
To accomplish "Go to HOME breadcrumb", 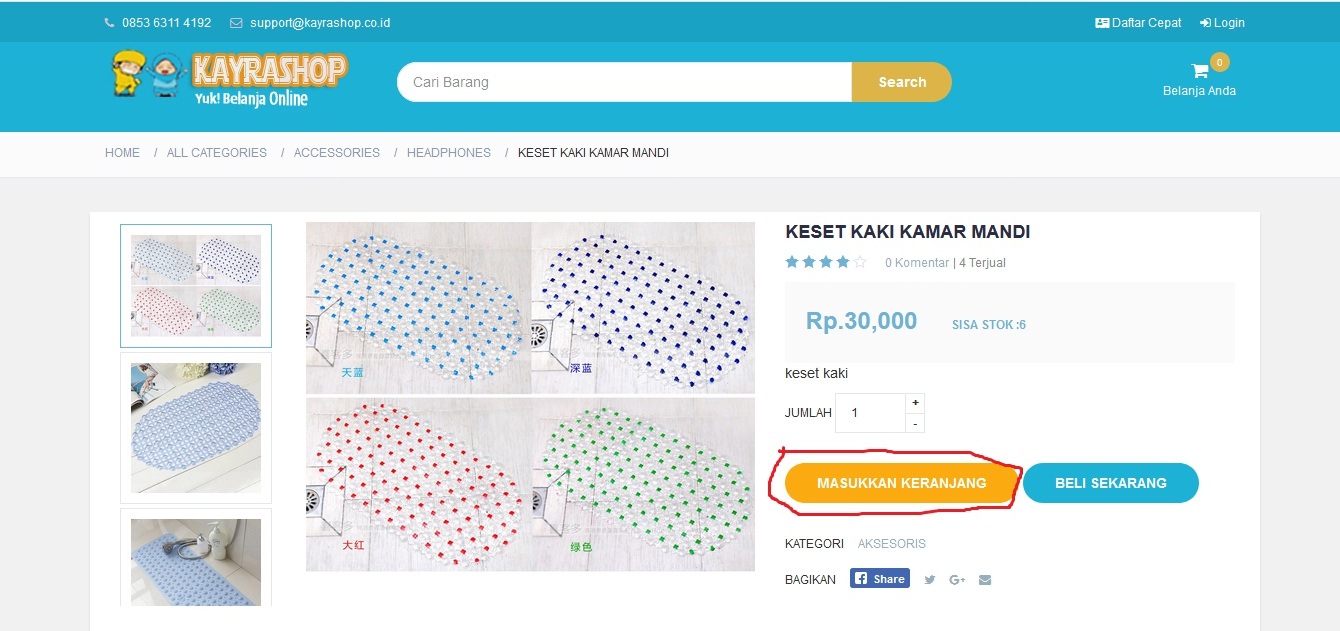I will pyautogui.click(x=122, y=153).
